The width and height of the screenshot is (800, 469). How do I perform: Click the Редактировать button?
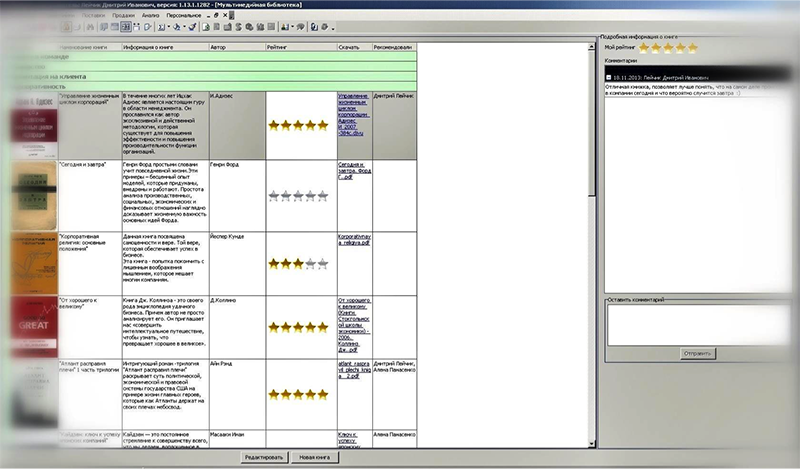point(264,457)
